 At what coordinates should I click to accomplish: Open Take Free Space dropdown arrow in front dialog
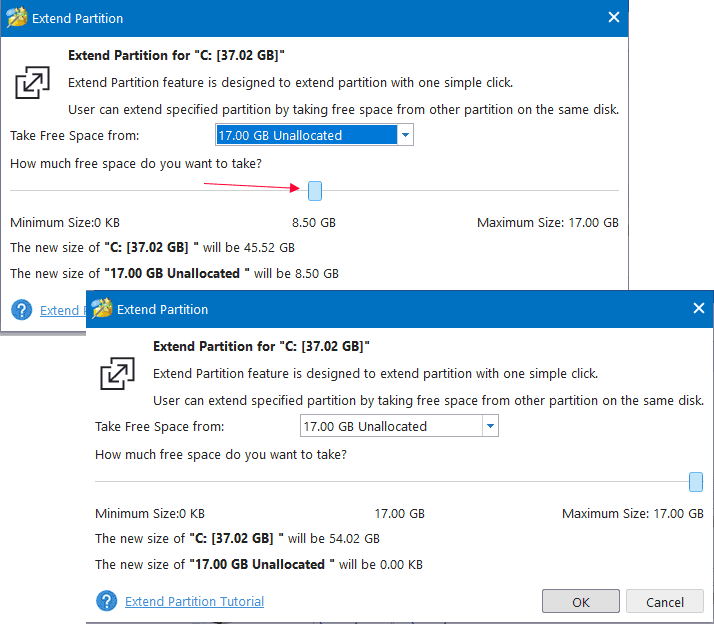click(490, 426)
